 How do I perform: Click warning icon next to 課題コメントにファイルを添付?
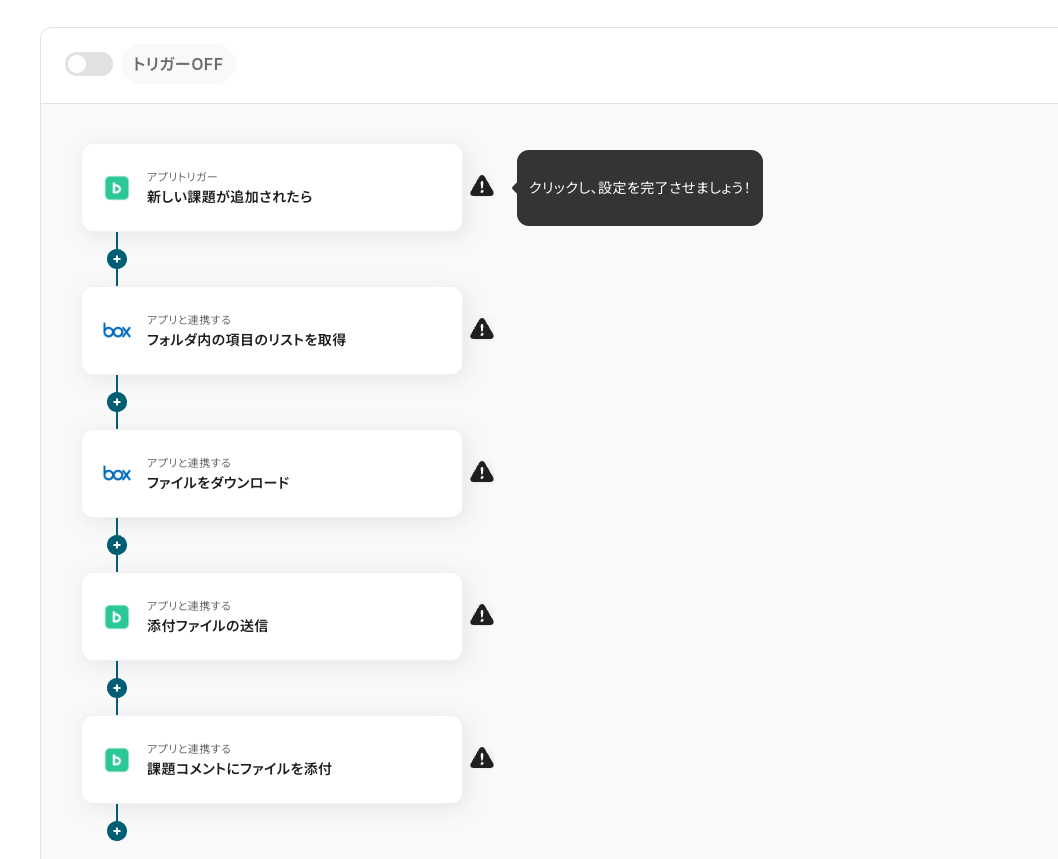[x=482, y=758]
